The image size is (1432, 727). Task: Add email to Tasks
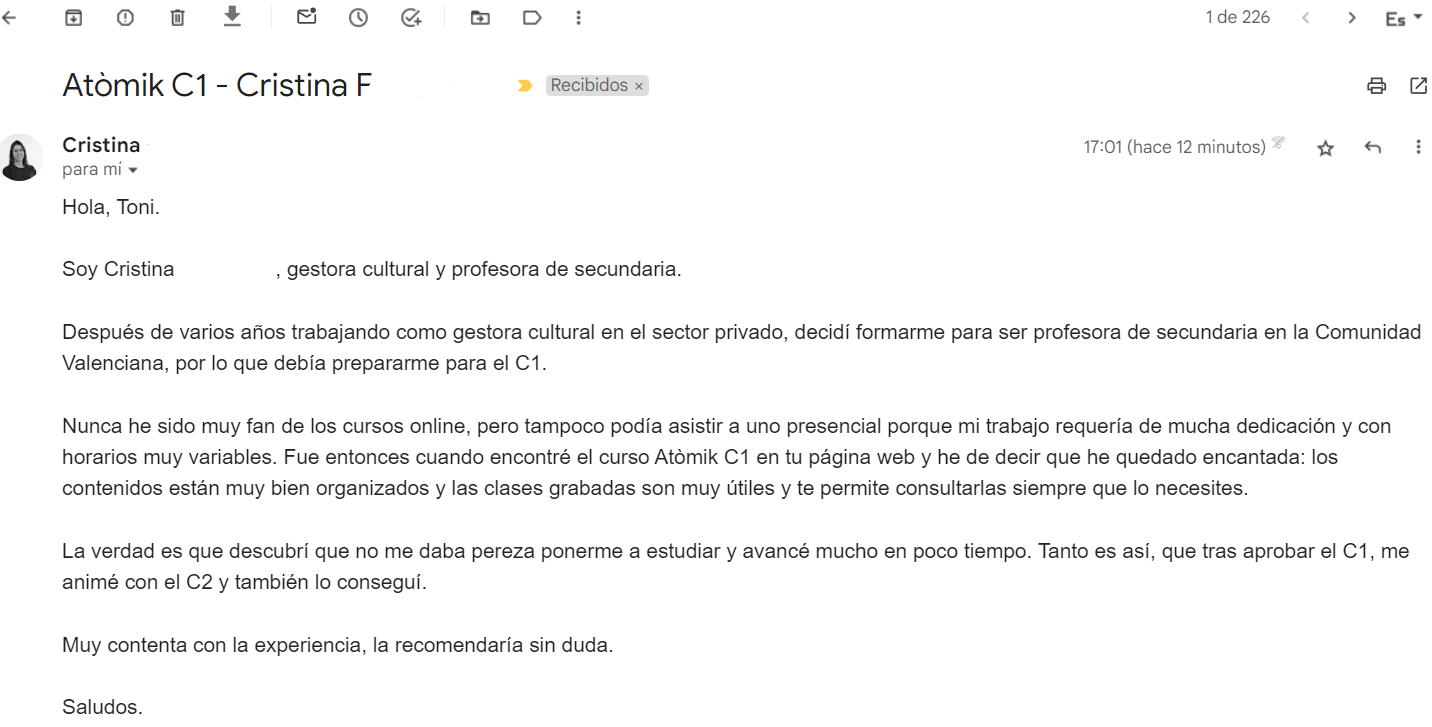pyautogui.click(x=411, y=17)
